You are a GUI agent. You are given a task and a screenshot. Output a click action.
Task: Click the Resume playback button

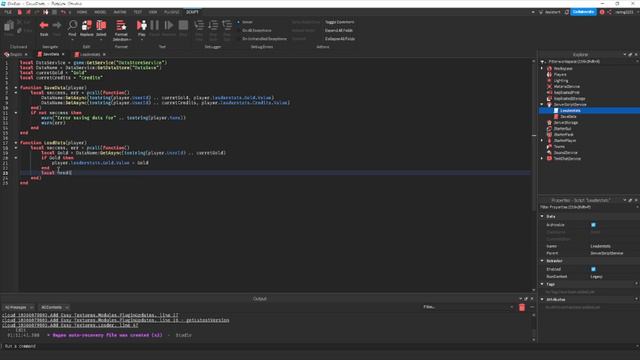pos(169,26)
